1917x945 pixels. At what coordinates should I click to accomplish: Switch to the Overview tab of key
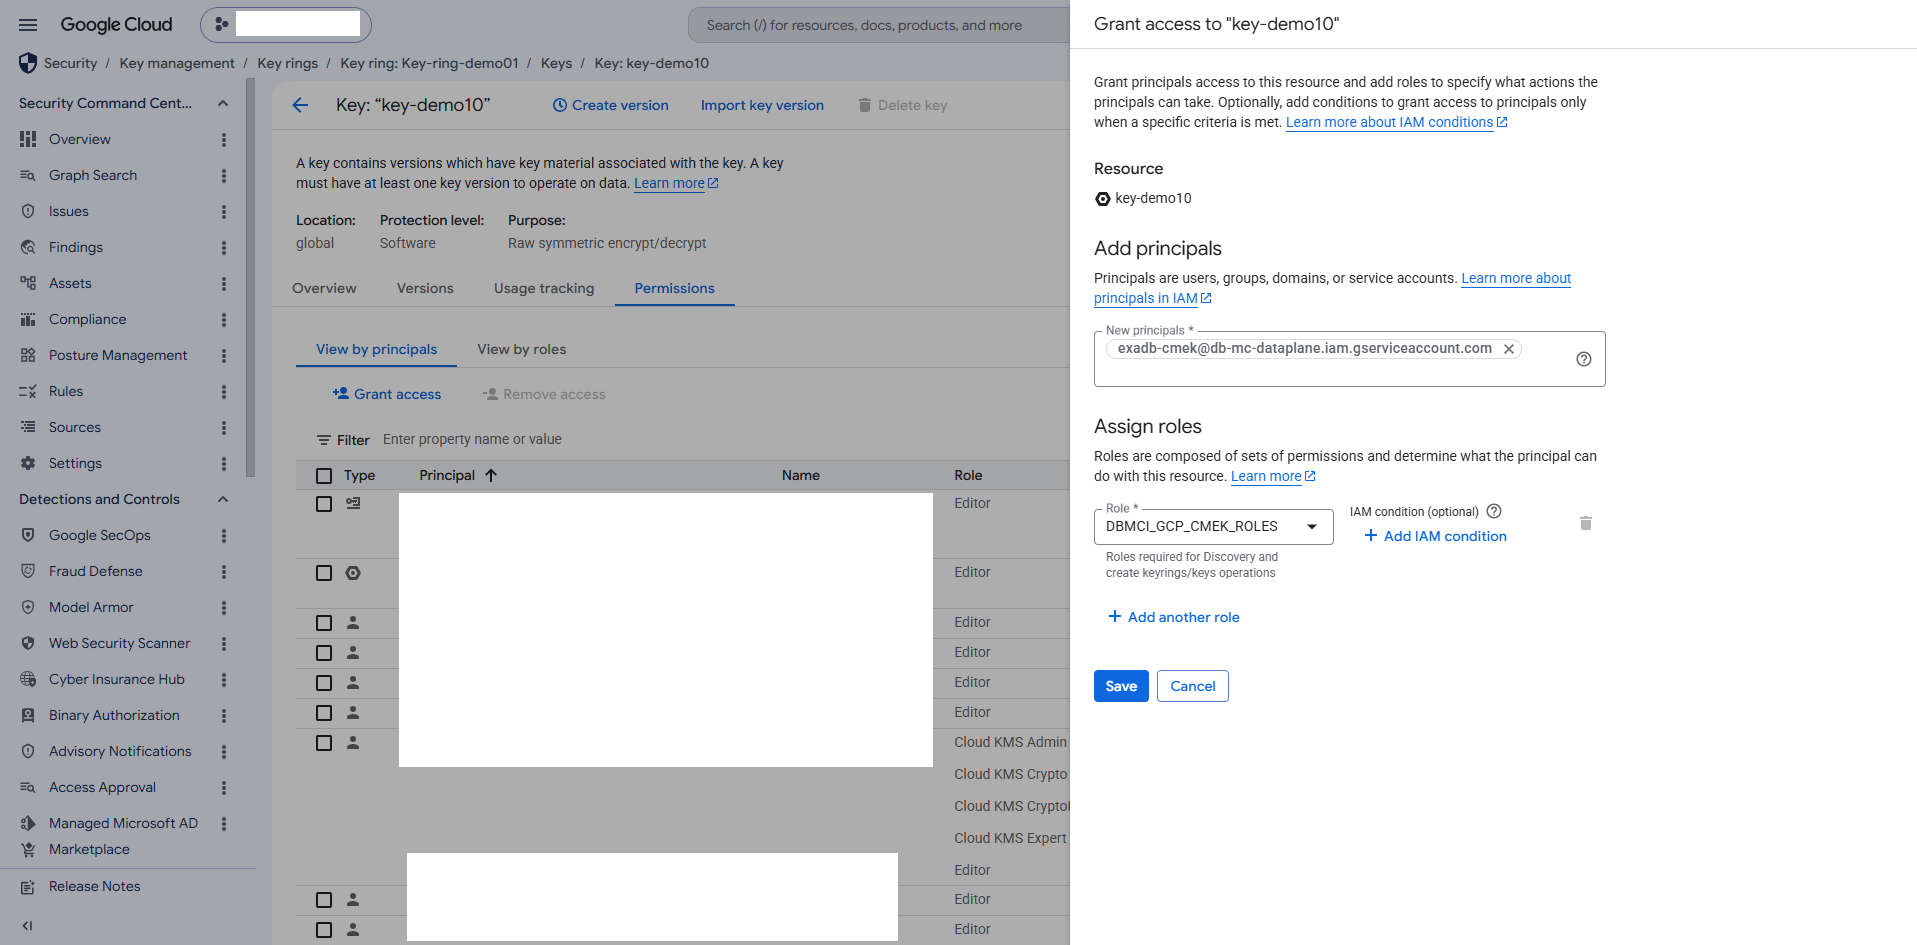324,288
